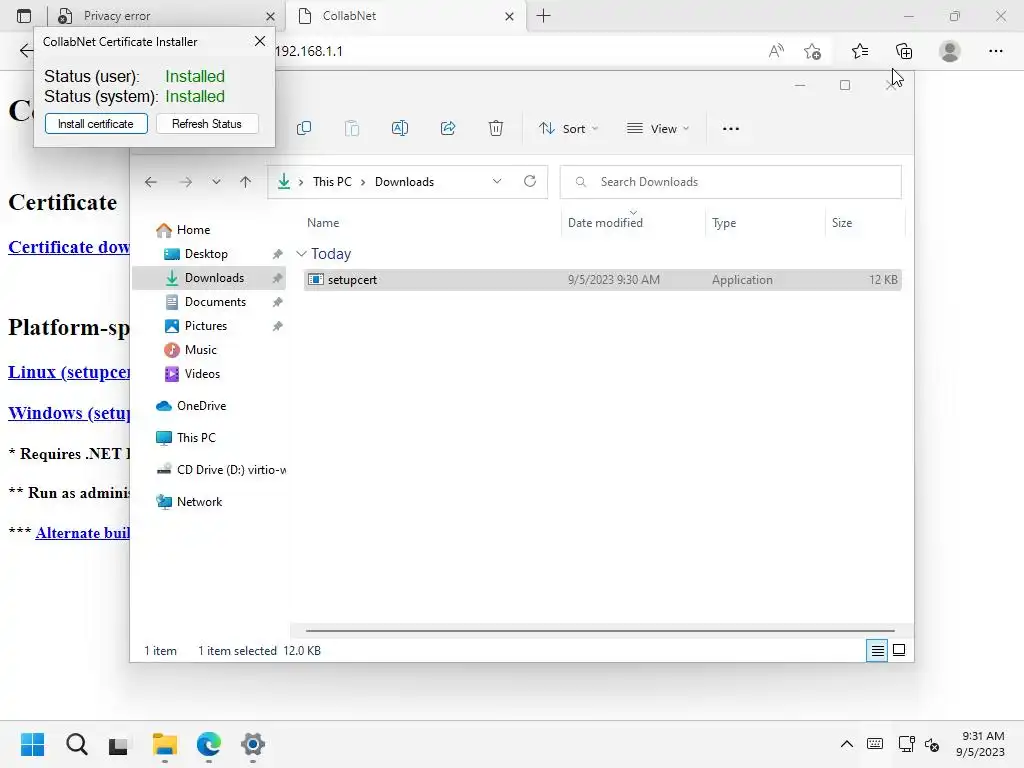Close the CollabNet browser tab
The height and width of the screenshot is (768, 1024).
[509, 16]
